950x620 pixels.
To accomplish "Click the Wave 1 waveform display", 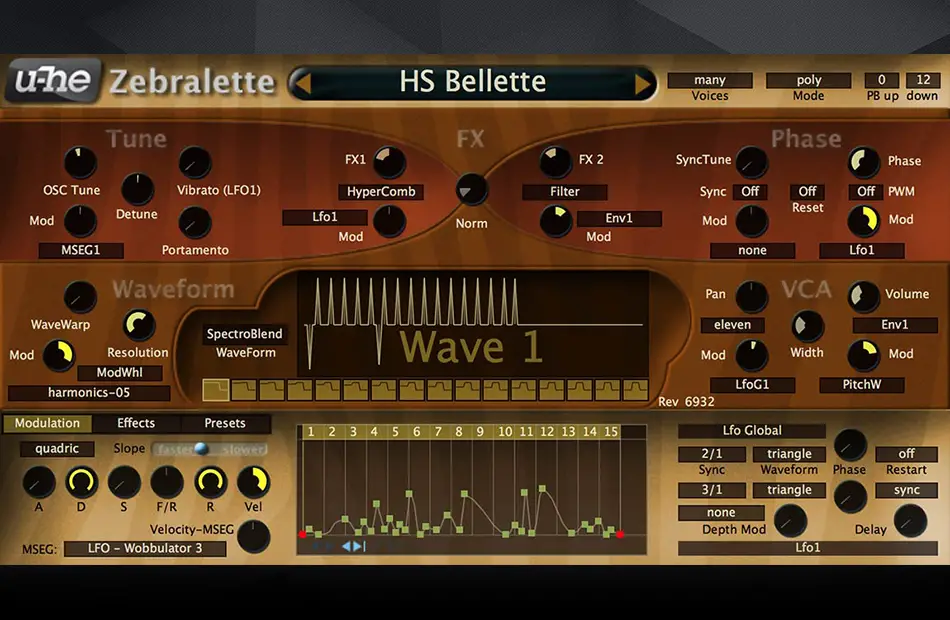I will pos(473,324).
